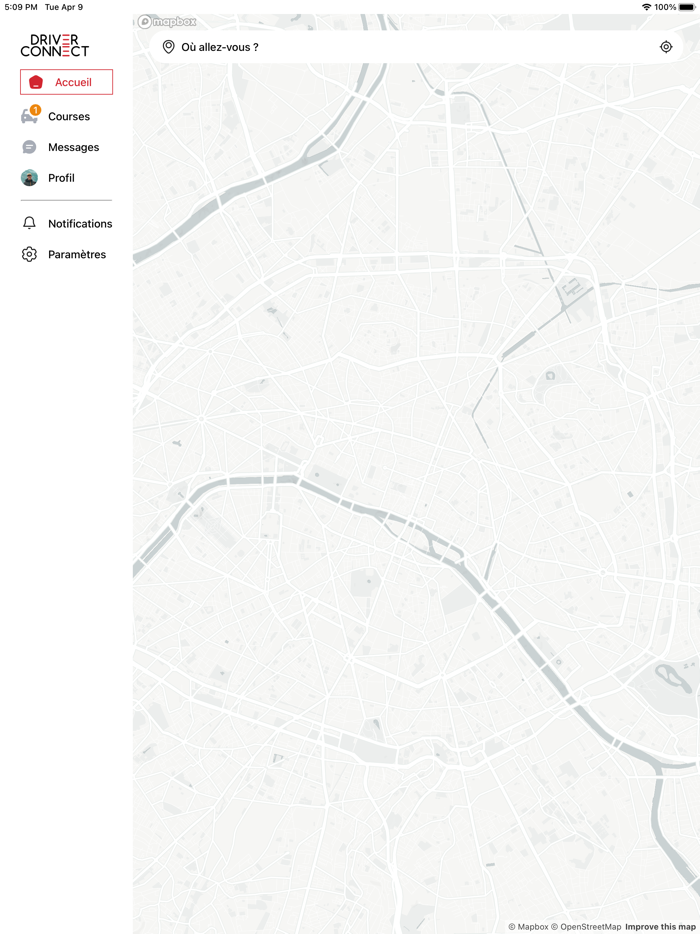This screenshot has width=700, height=934.
Task: Open the © OpenStreetMap attribution link
Action: click(586, 927)
